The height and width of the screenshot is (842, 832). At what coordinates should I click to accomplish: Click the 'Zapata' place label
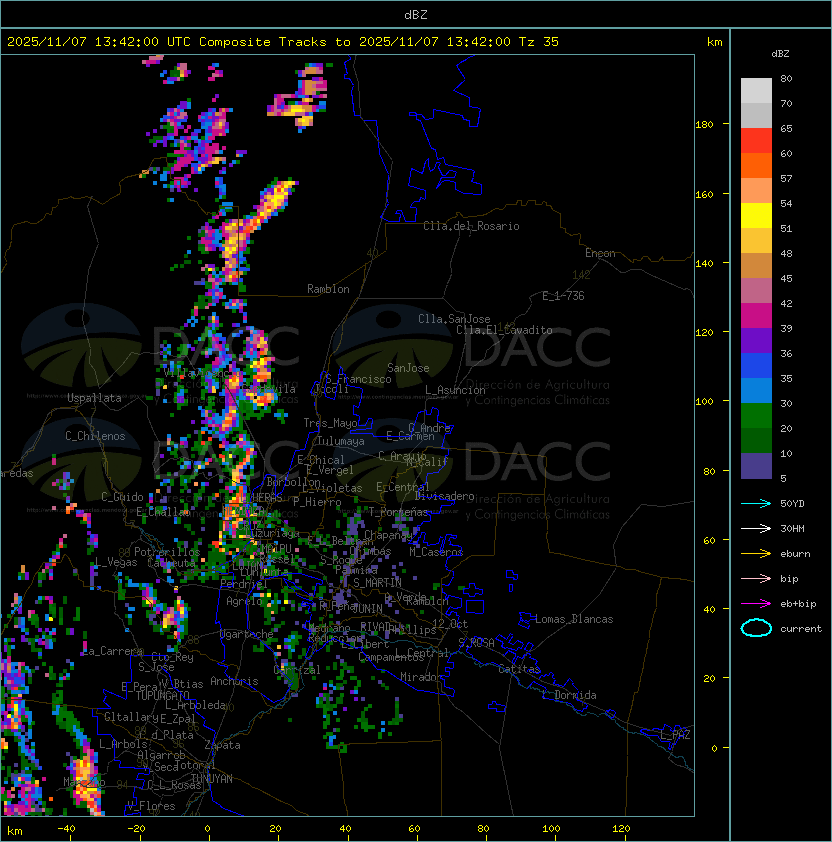[222, 745]
